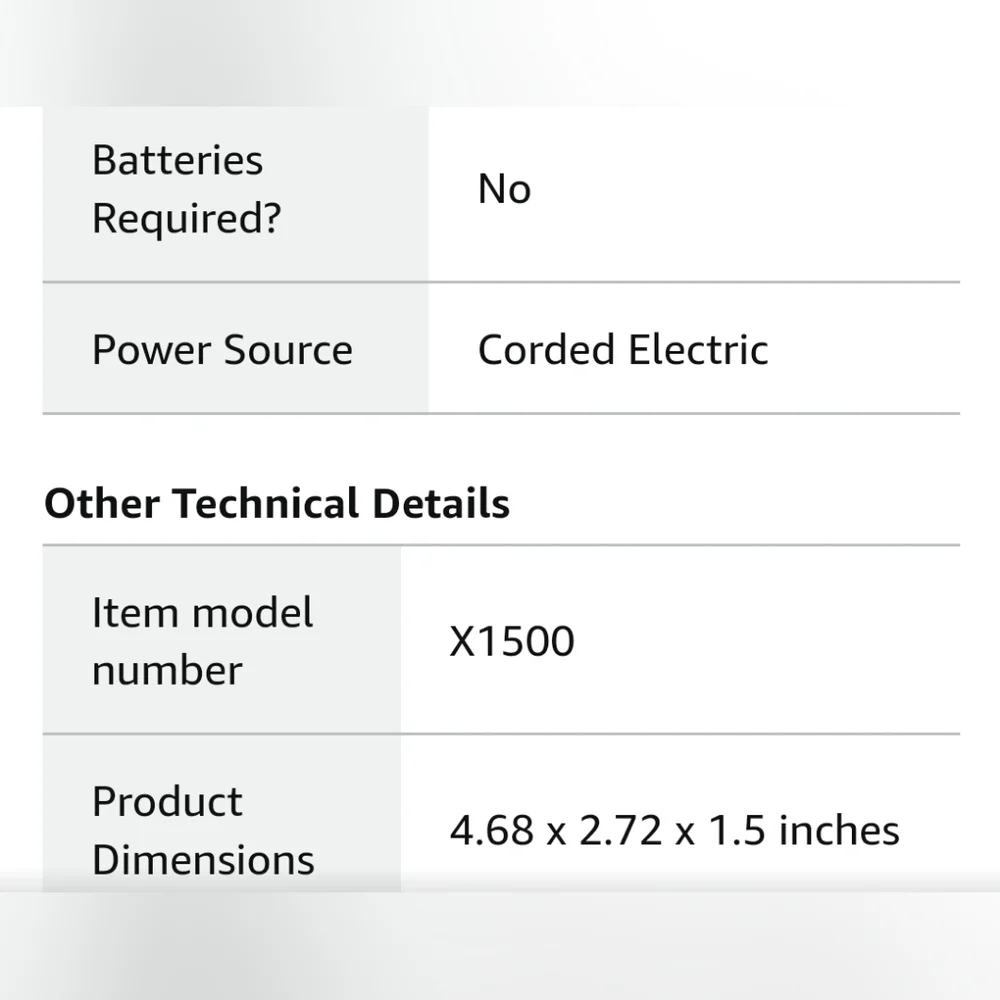
Task: Click the divider line under Power Source row
Action: coord(501,414)
